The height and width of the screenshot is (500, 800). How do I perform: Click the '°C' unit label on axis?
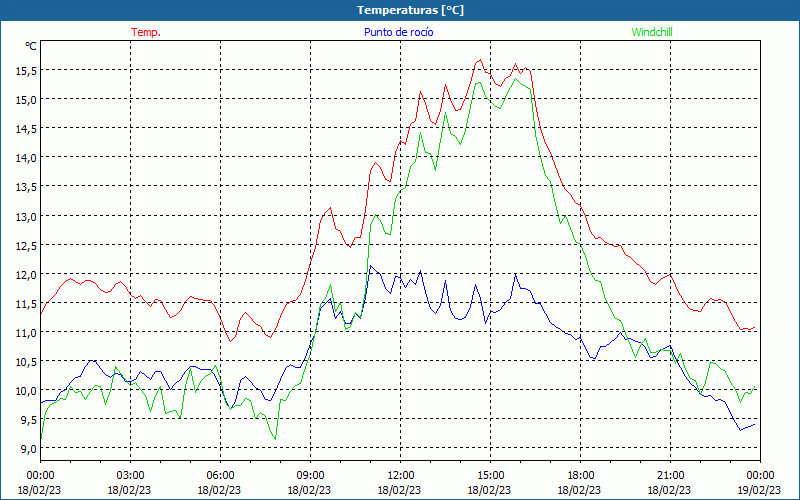tap(31, 46)
